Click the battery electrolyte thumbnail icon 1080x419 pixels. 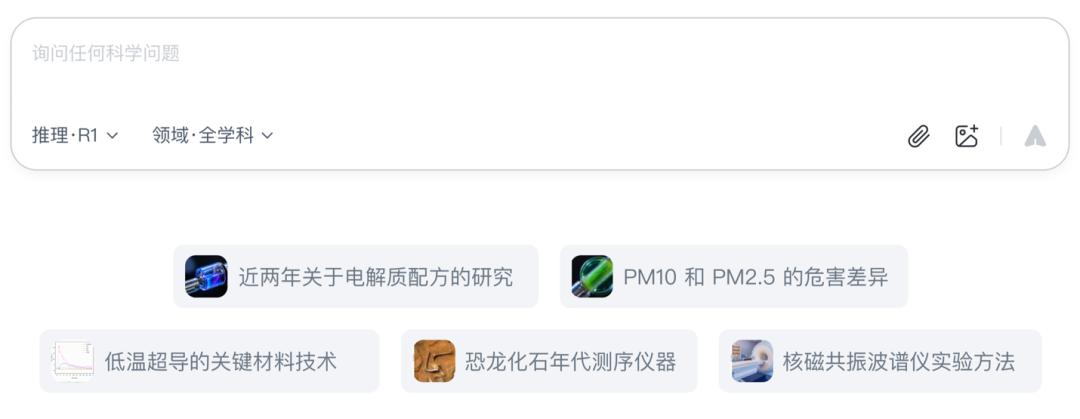point(206,276)
